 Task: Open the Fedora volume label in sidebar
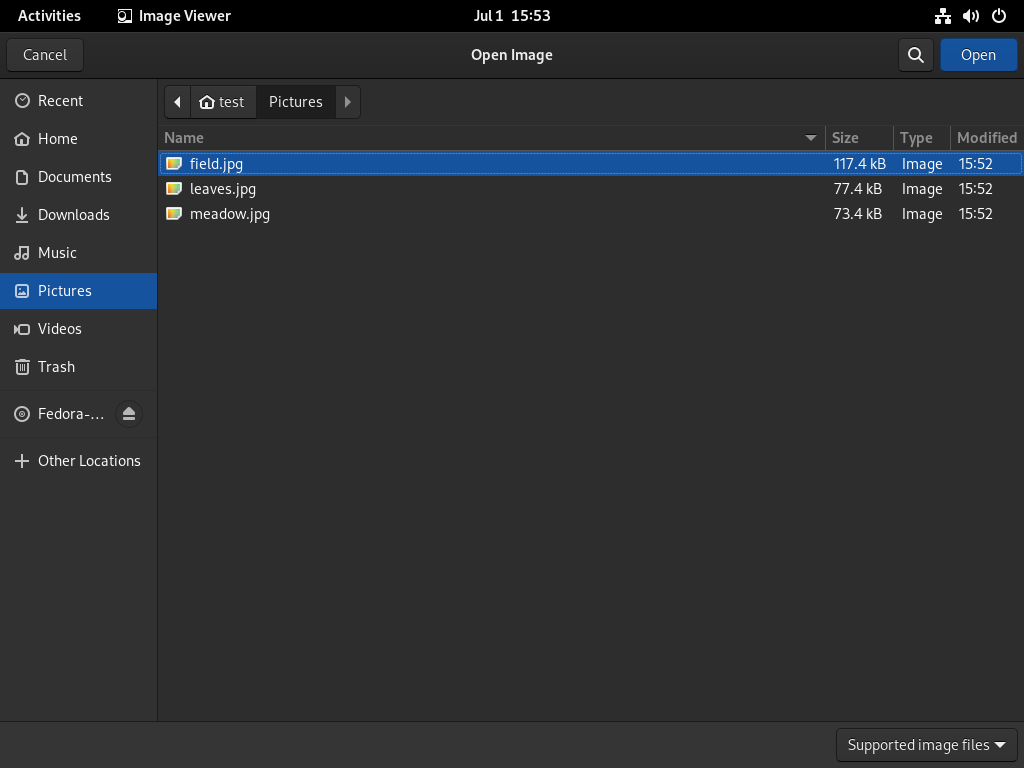[71, 414]
